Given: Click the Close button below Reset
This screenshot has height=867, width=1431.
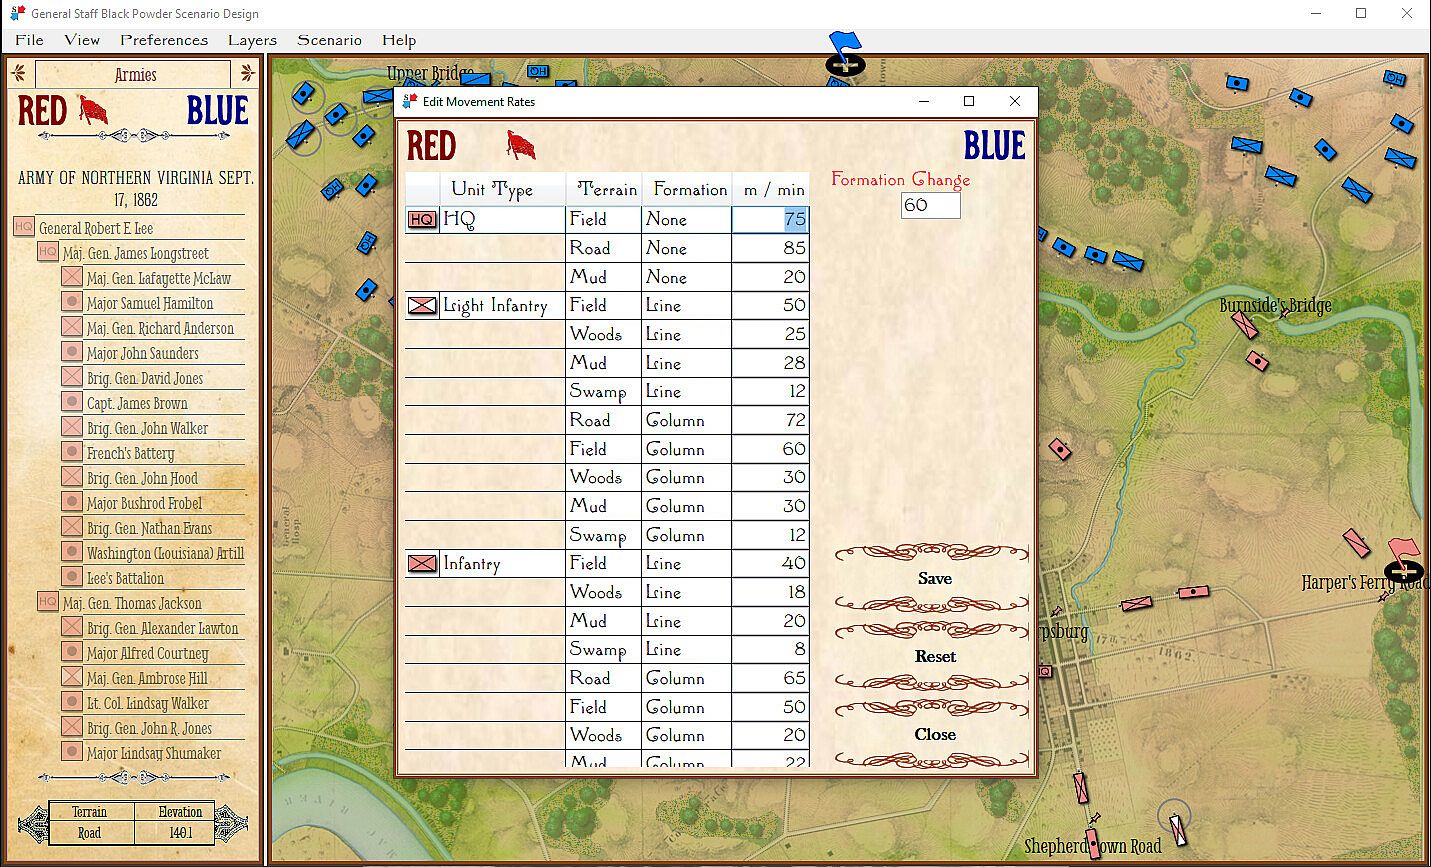Looking at the screenshot, I should [934, 734].
